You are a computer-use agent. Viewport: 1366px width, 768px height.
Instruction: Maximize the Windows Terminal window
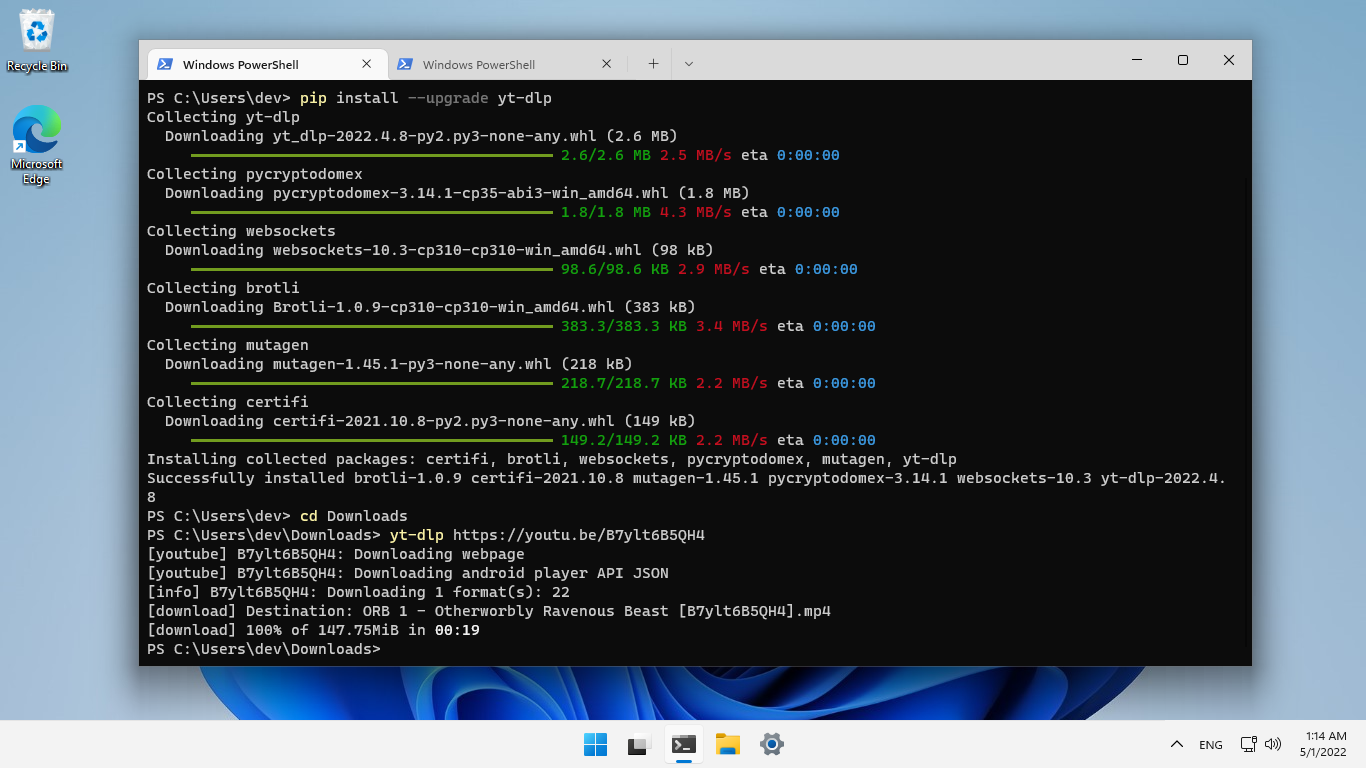(x=1183, y=60)
